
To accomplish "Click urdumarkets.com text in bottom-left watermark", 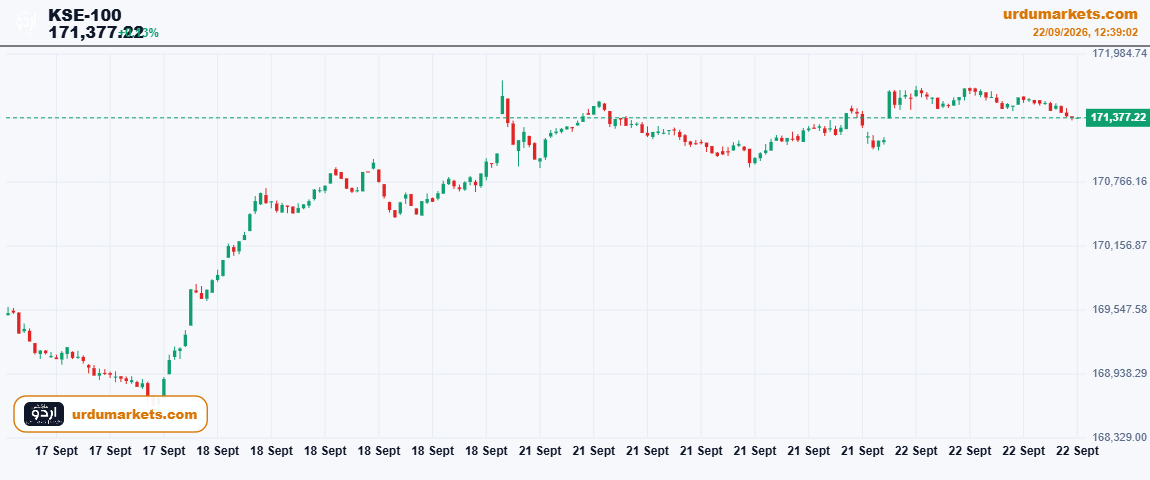I will click(135, 414).
